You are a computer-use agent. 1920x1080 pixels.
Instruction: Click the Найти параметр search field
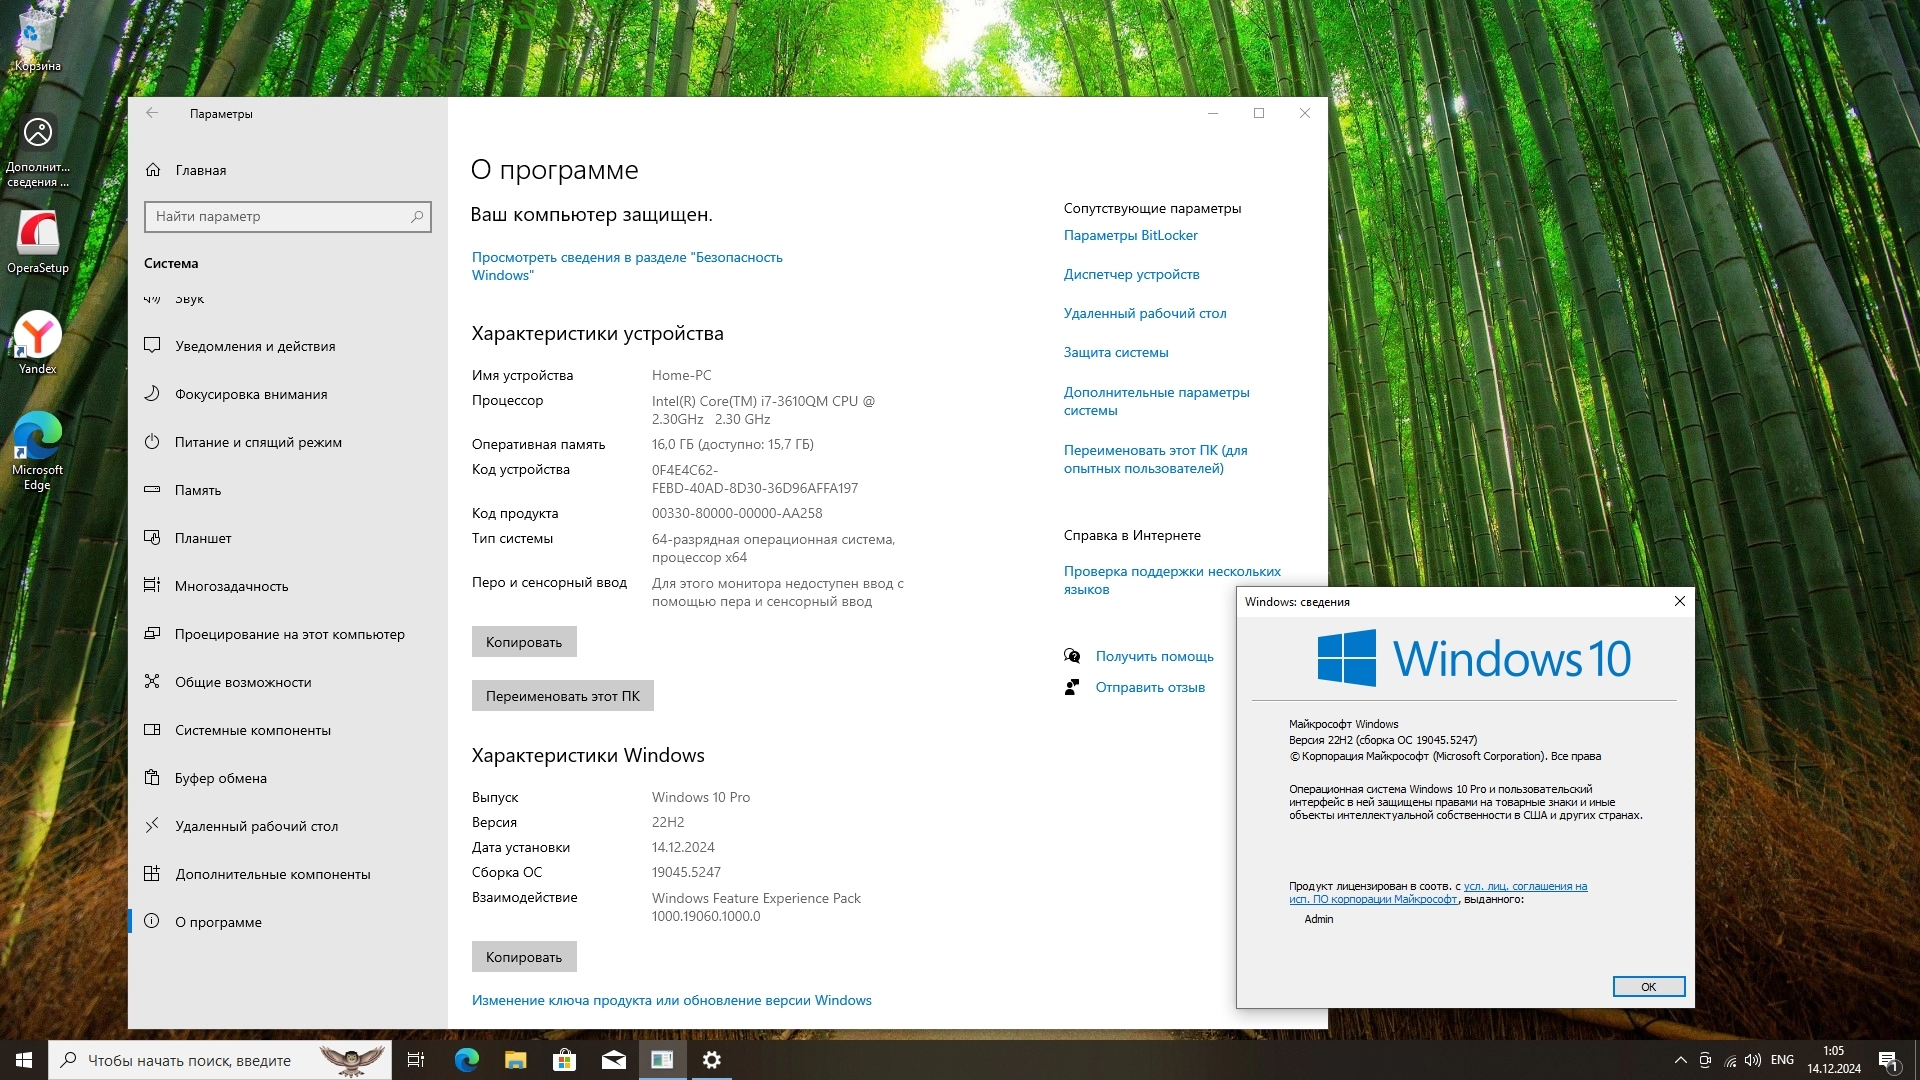[280, 216]
